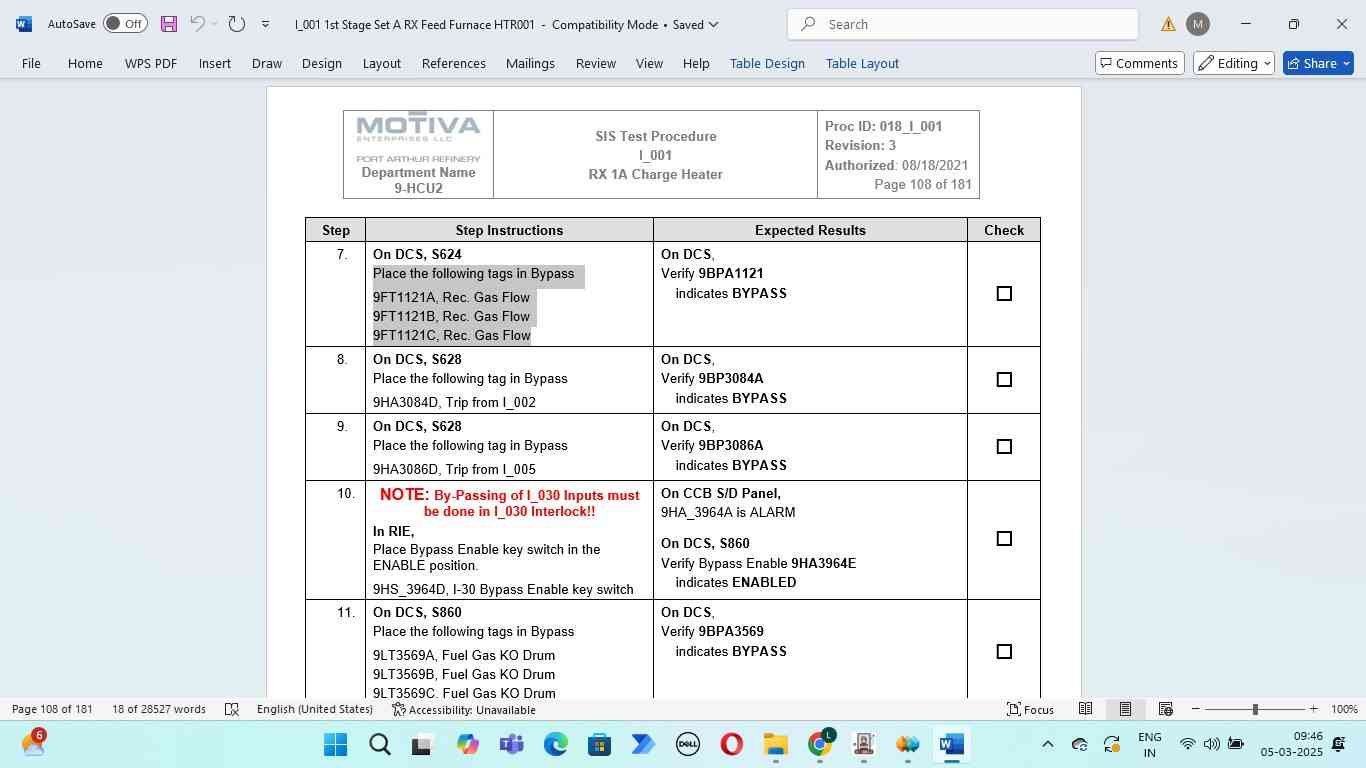Toggle Focus mode in status bar
The height and width of the screenshot is (768, 1366).
1030,709
